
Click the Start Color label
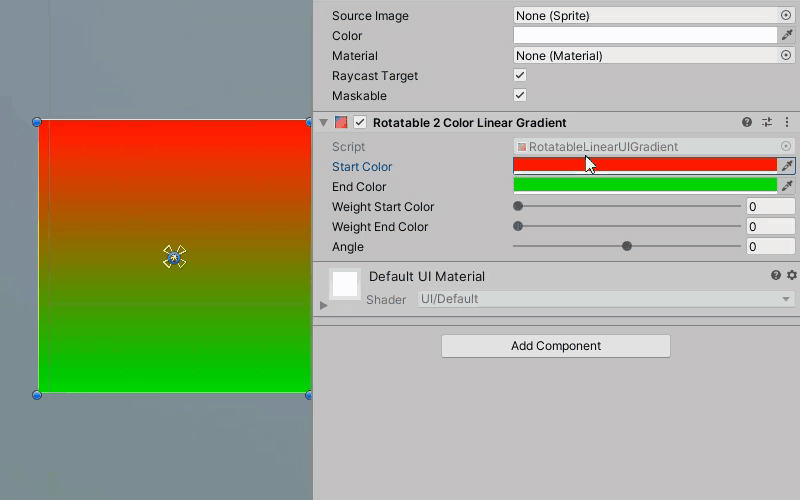pos(362,167)
